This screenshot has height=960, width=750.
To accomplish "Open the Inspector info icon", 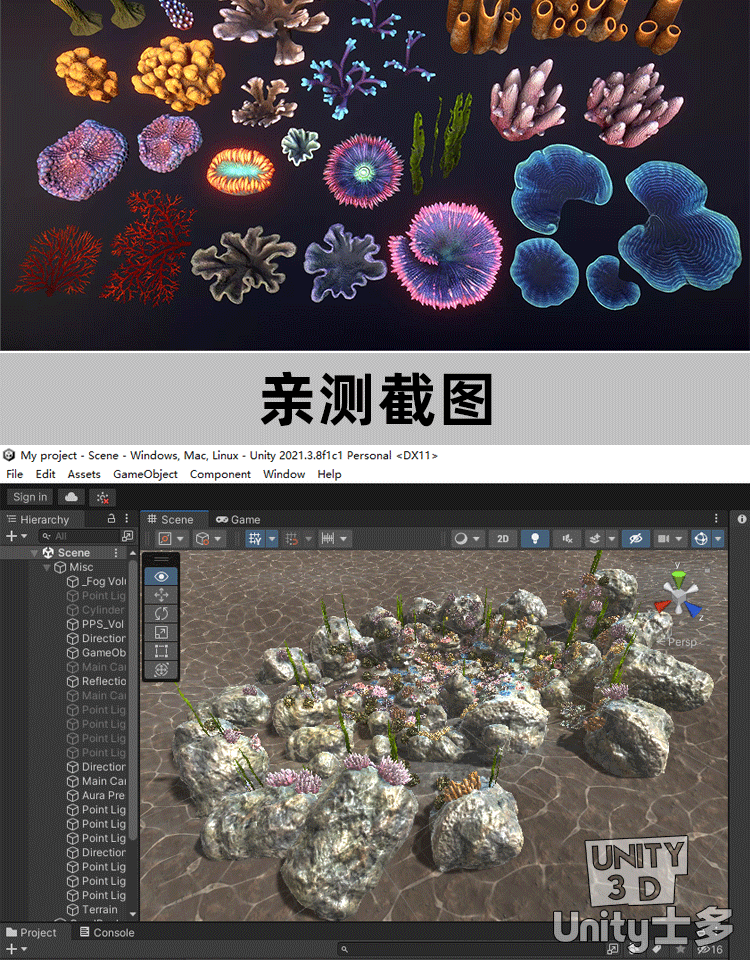I will [x=742, y=519].
